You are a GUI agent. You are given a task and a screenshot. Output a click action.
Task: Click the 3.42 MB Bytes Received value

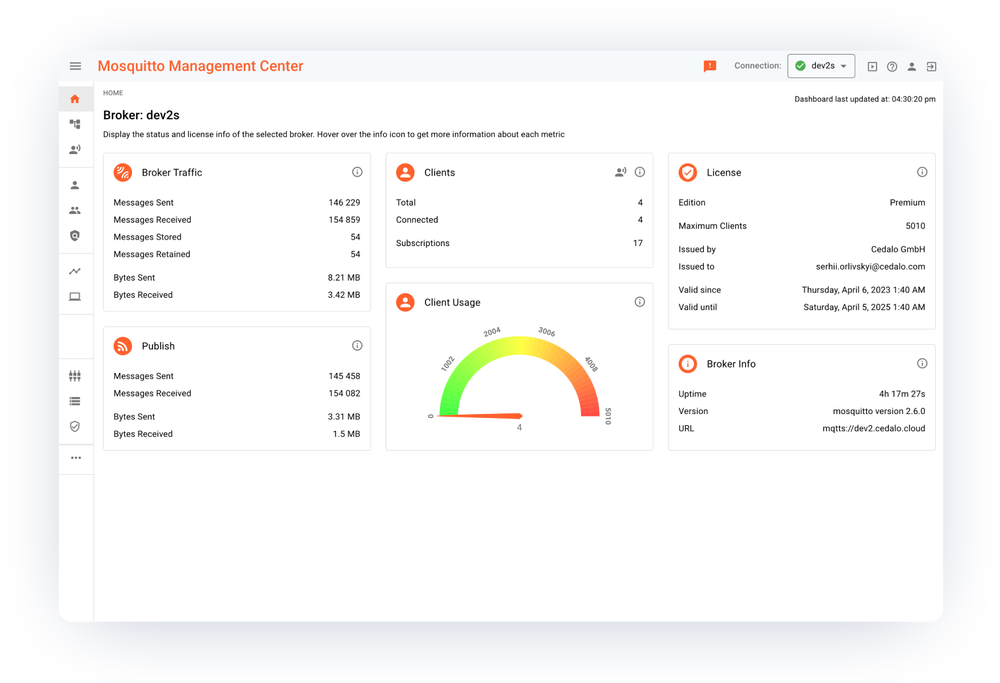click(344, 295)
